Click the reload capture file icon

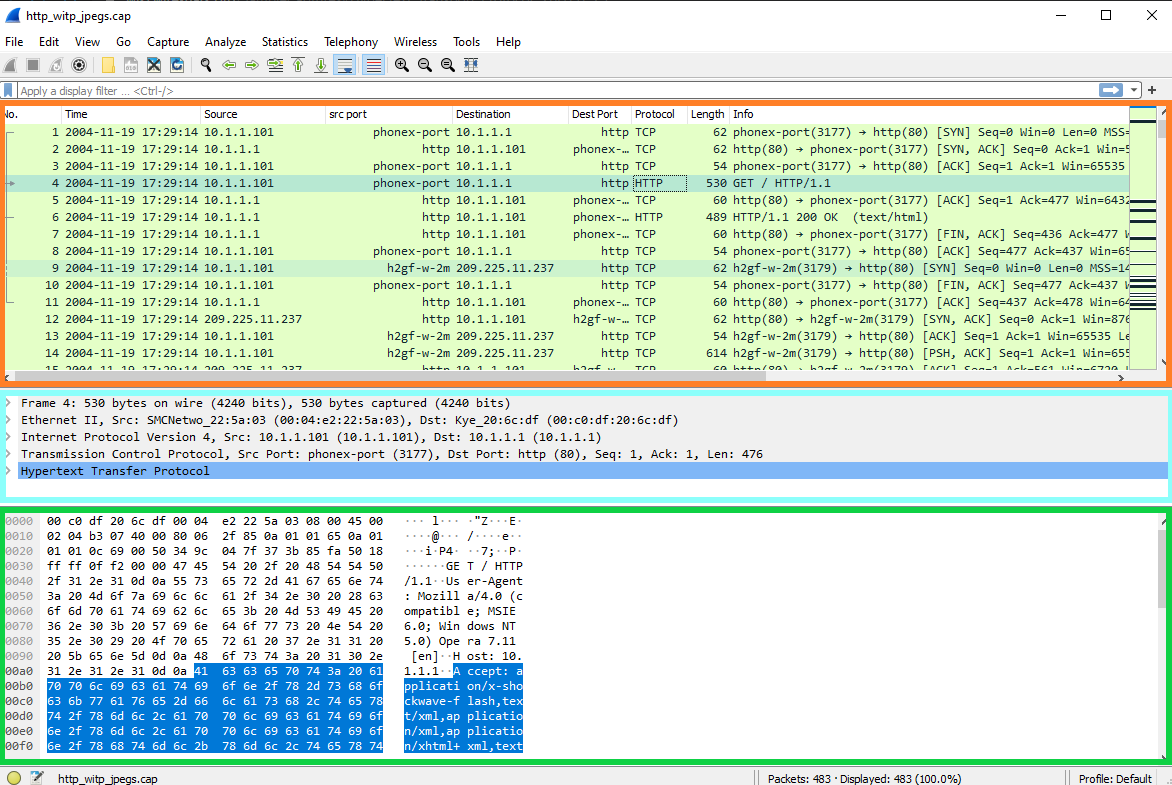[x=177, y=65]
